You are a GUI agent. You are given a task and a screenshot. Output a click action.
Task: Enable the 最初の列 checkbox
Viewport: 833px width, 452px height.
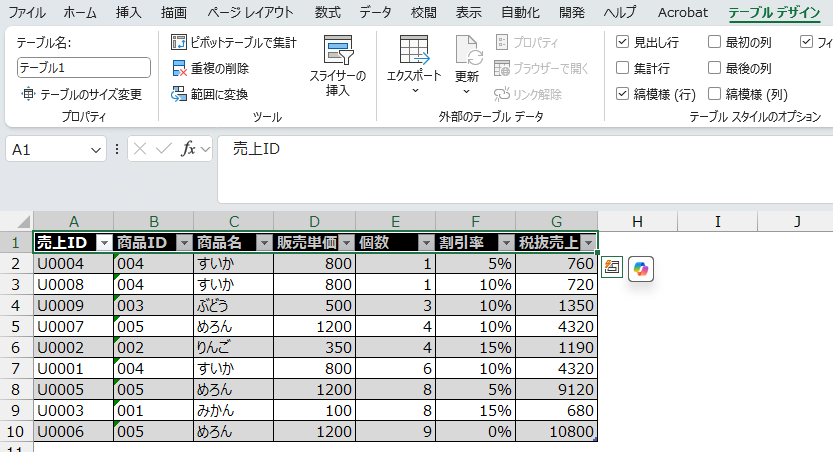[715, 42]
